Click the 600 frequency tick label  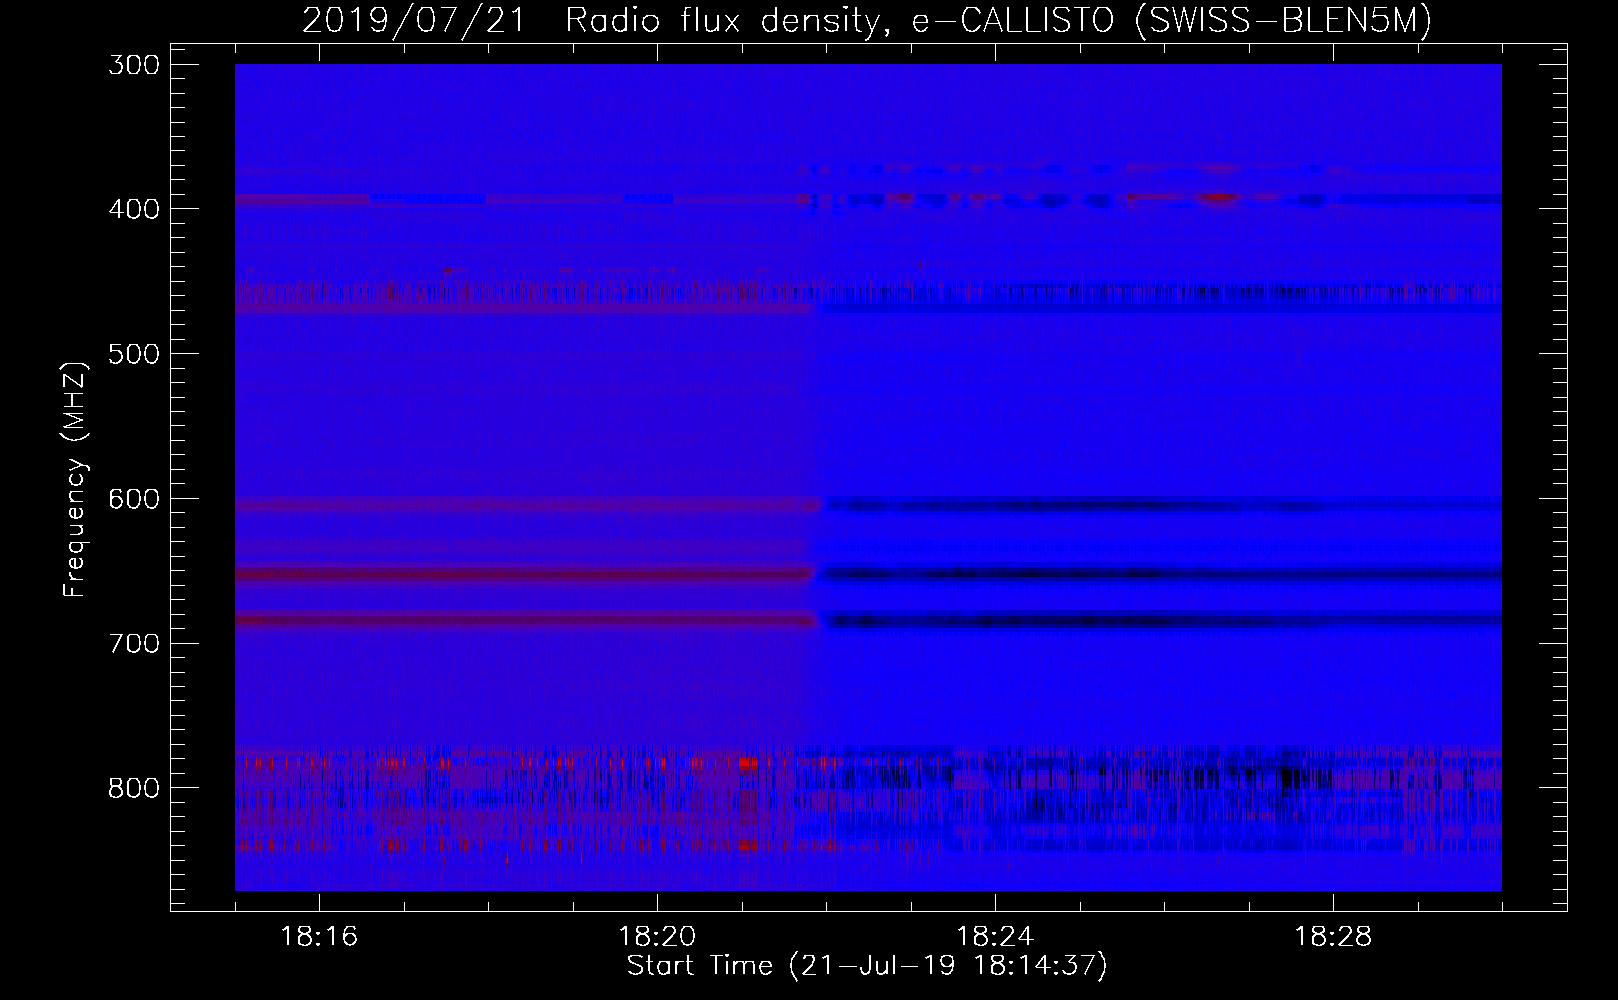(133, 498)
